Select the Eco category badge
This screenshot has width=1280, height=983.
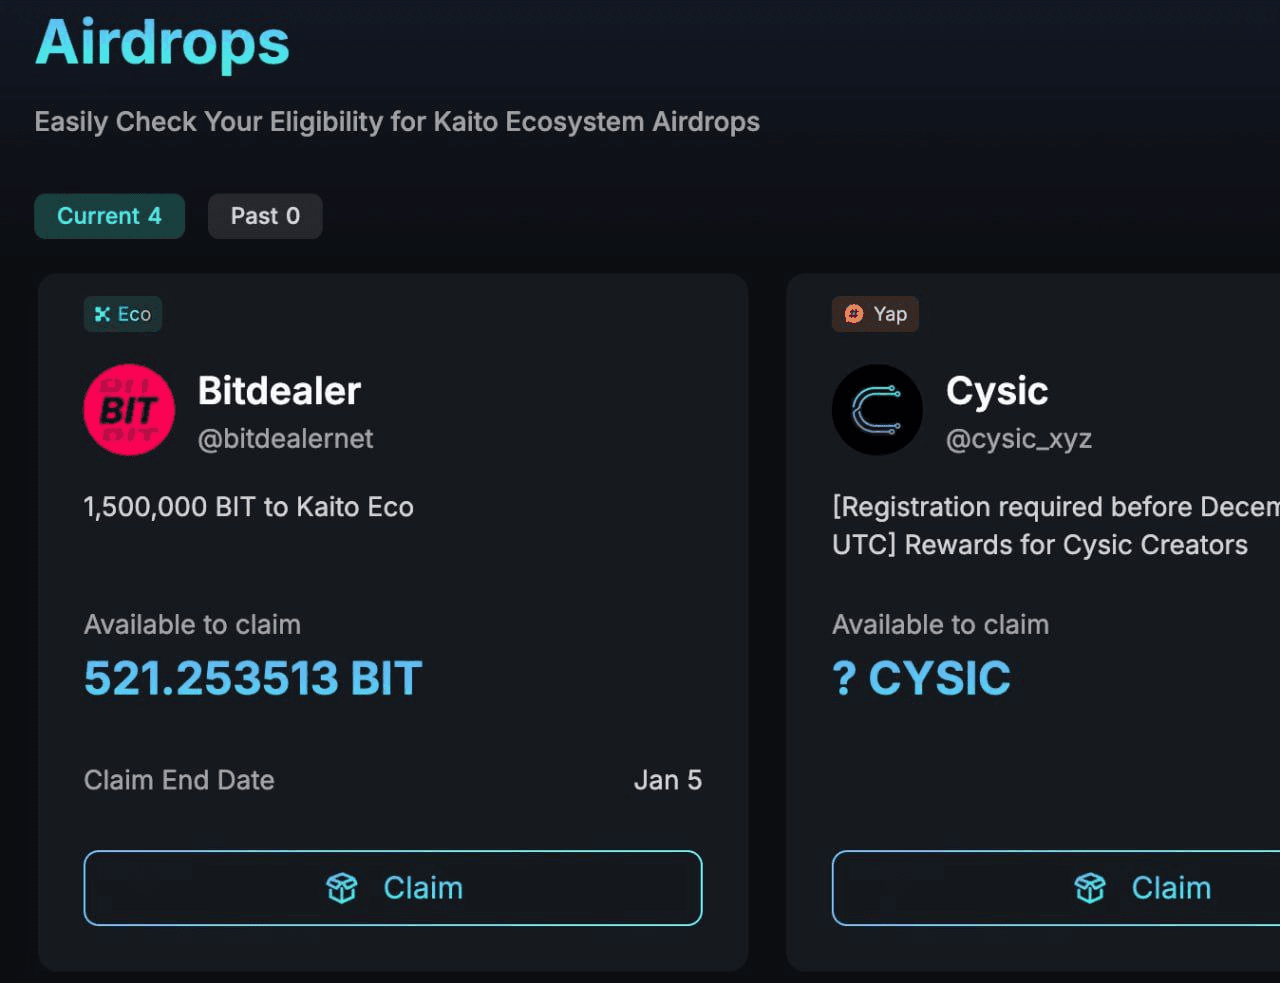123,314
